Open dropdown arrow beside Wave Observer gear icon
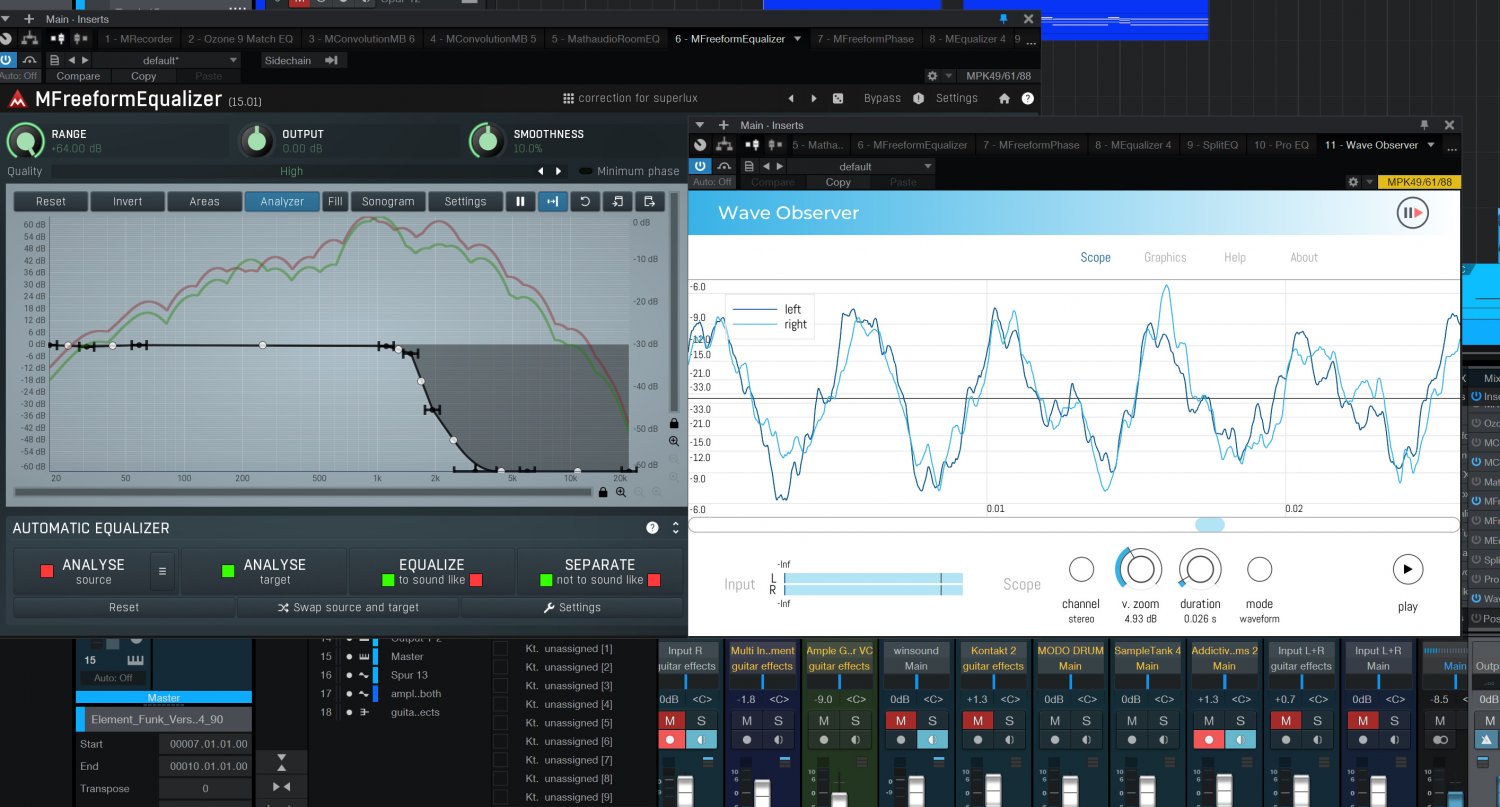The width and height of the screenshot is (1500, 807). pos(1368,182)
